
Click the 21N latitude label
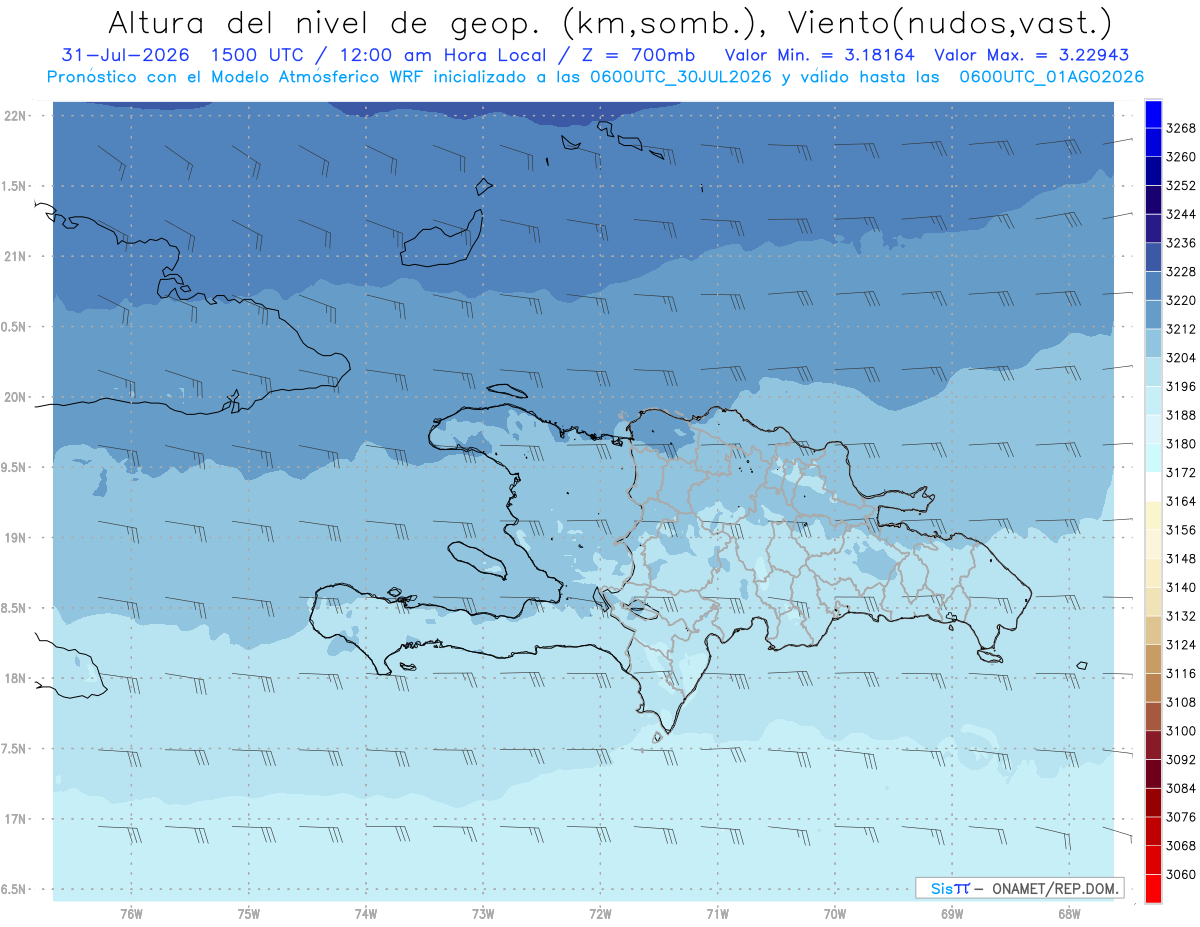pyautogui.click(x=15, y=257)
